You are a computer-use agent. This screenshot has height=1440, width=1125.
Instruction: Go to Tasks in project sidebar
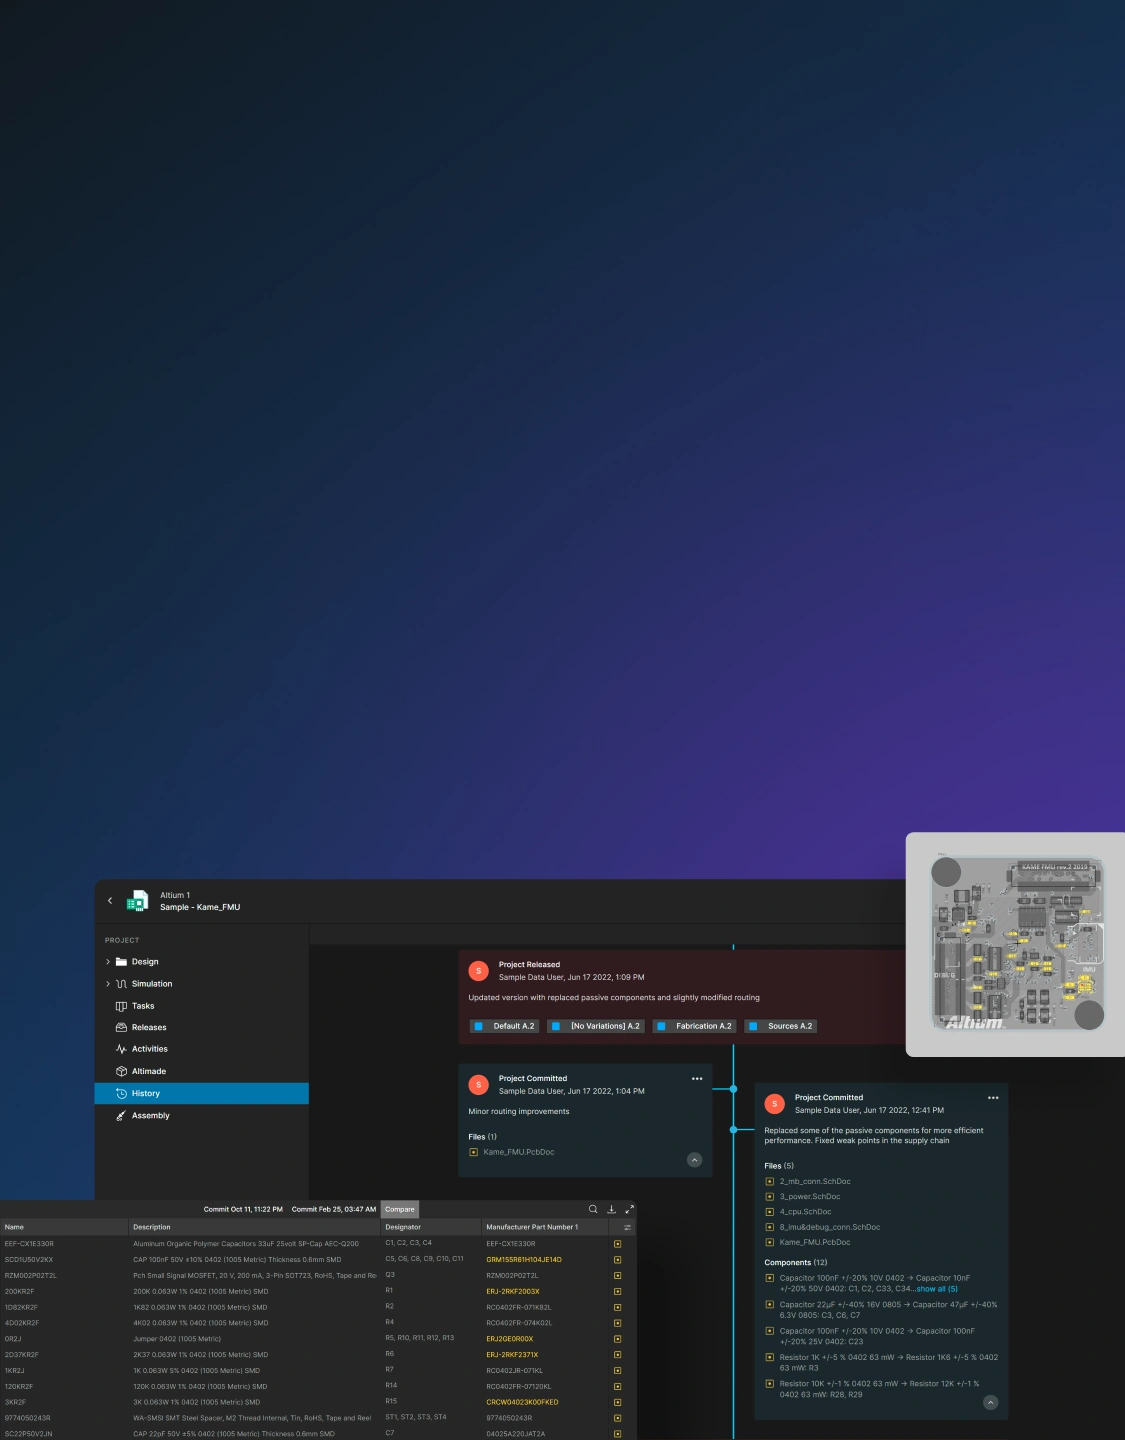click(x=143, y=1006)
